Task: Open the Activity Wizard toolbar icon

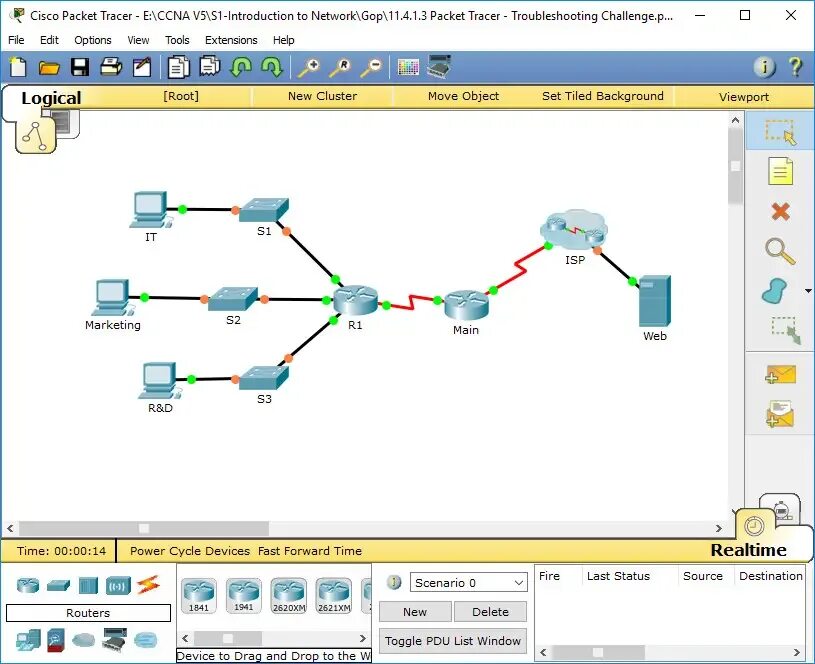Action: tap(141, 67)
